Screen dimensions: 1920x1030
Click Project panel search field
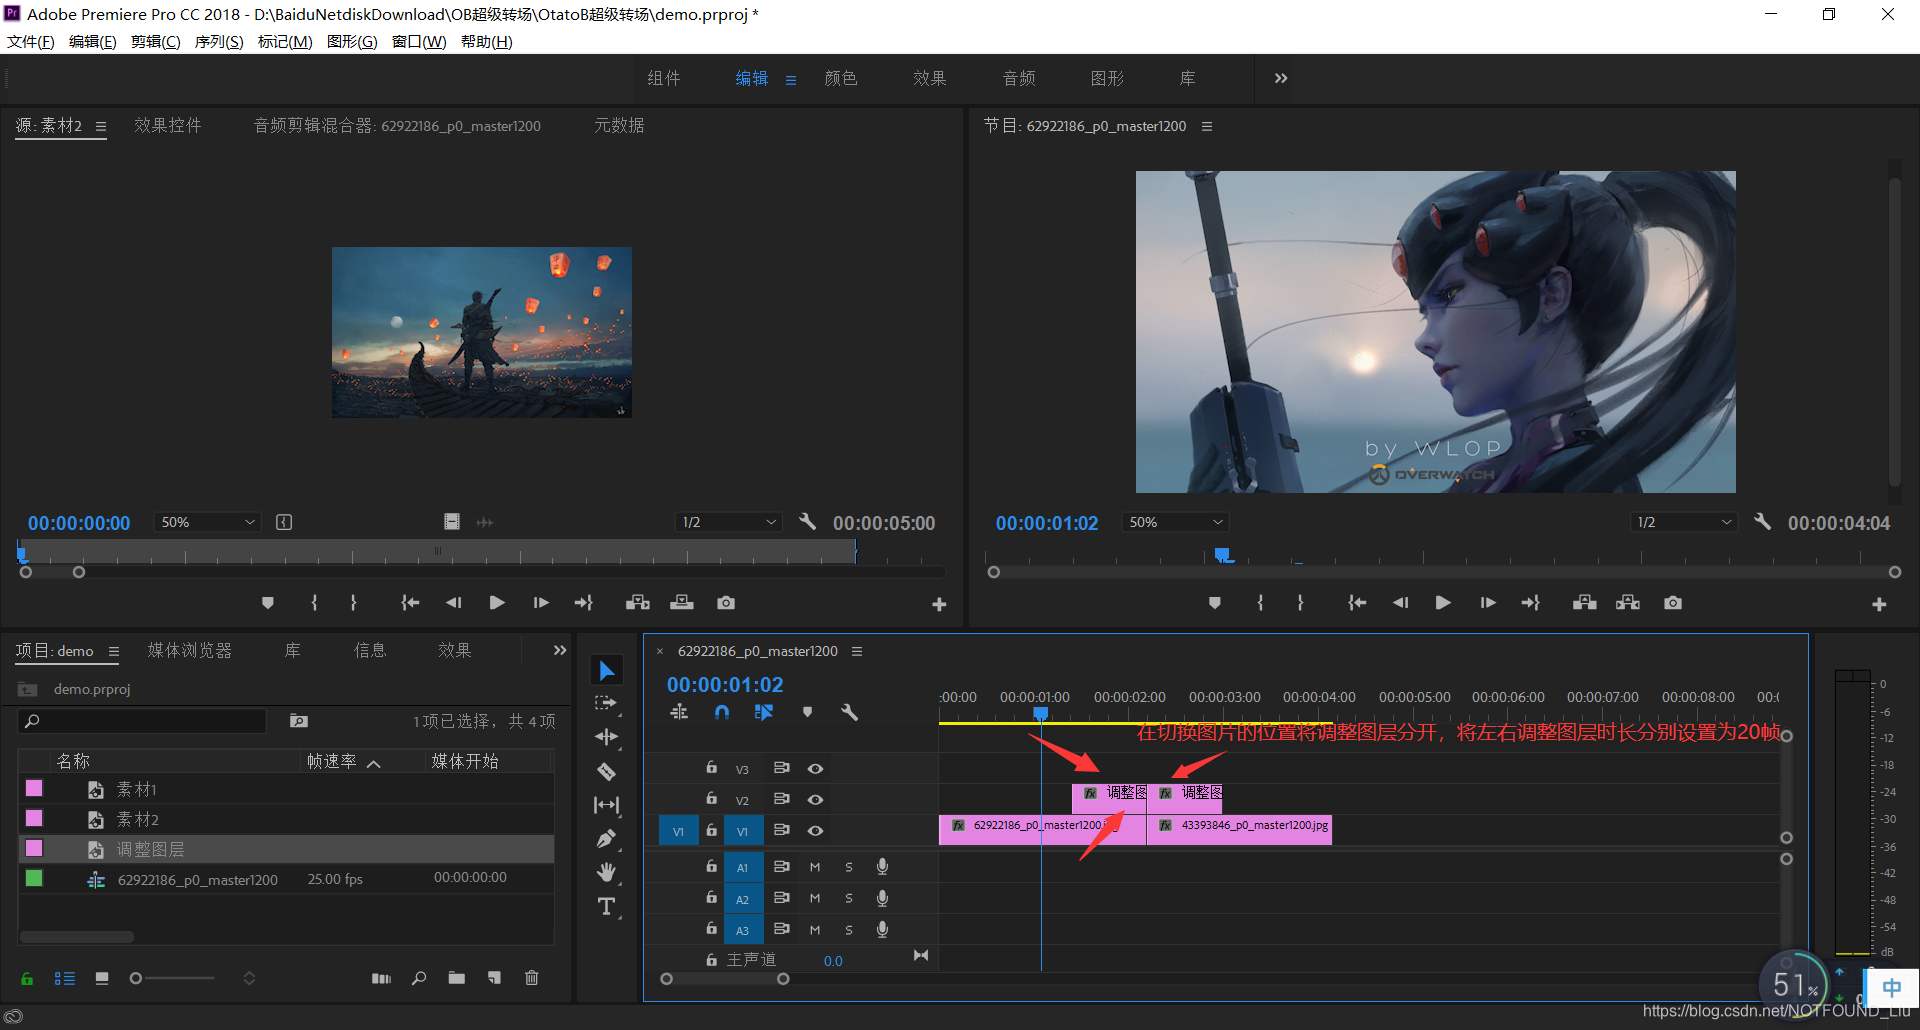click(143, 721)
